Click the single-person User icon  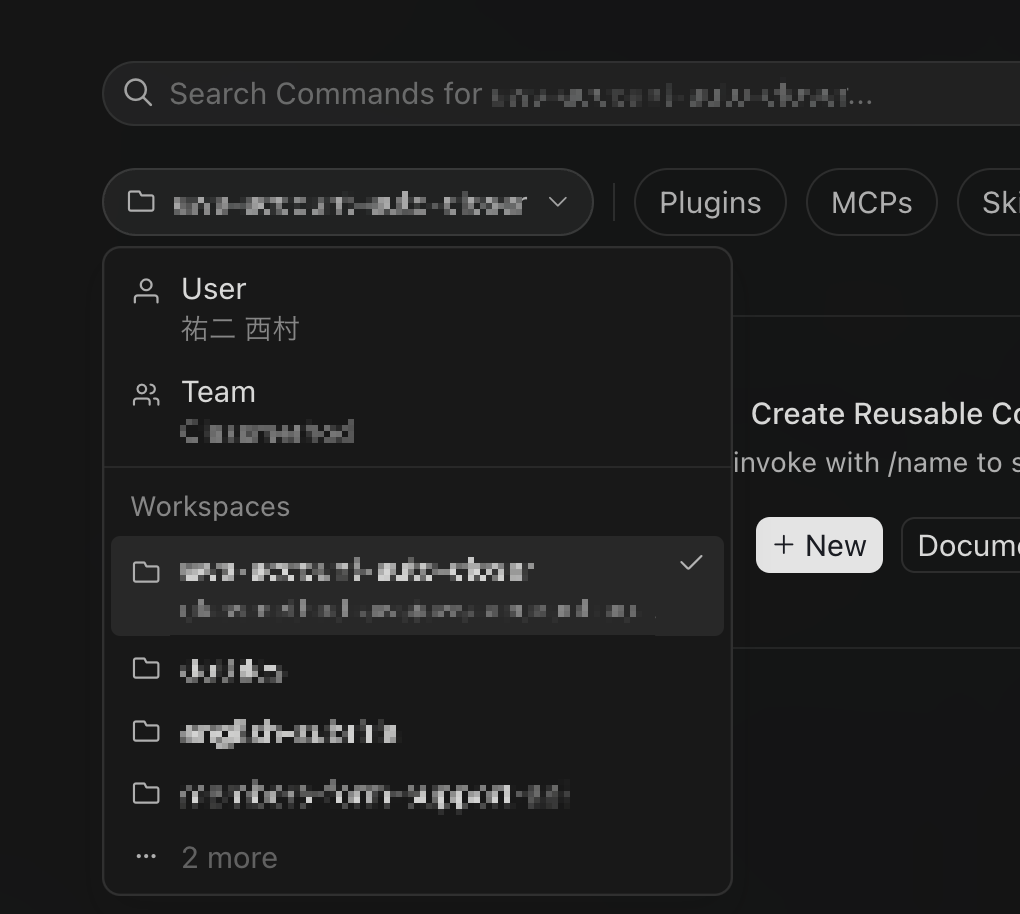[x=146, y=291]
